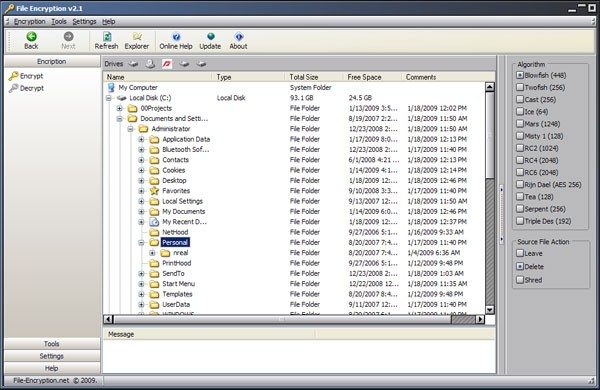Screen dimensions: 600x390
Task: Open the Help menu in the menu bar
Action: click(109, 21)
